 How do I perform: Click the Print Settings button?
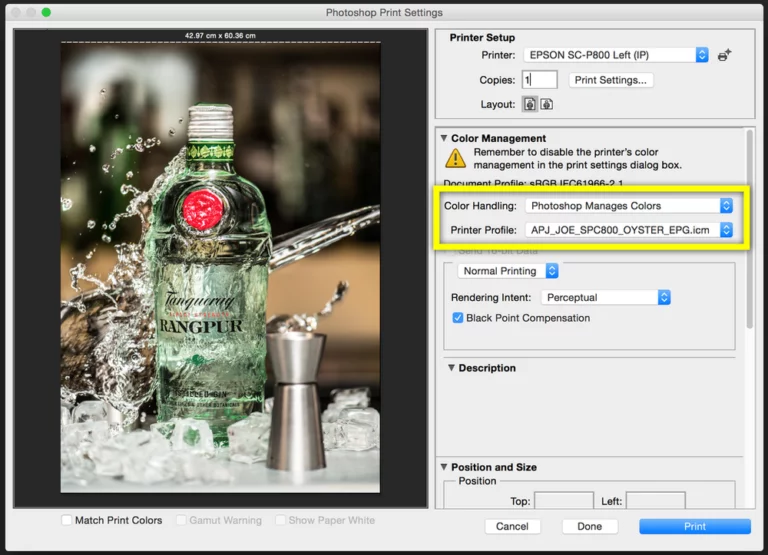610,80
